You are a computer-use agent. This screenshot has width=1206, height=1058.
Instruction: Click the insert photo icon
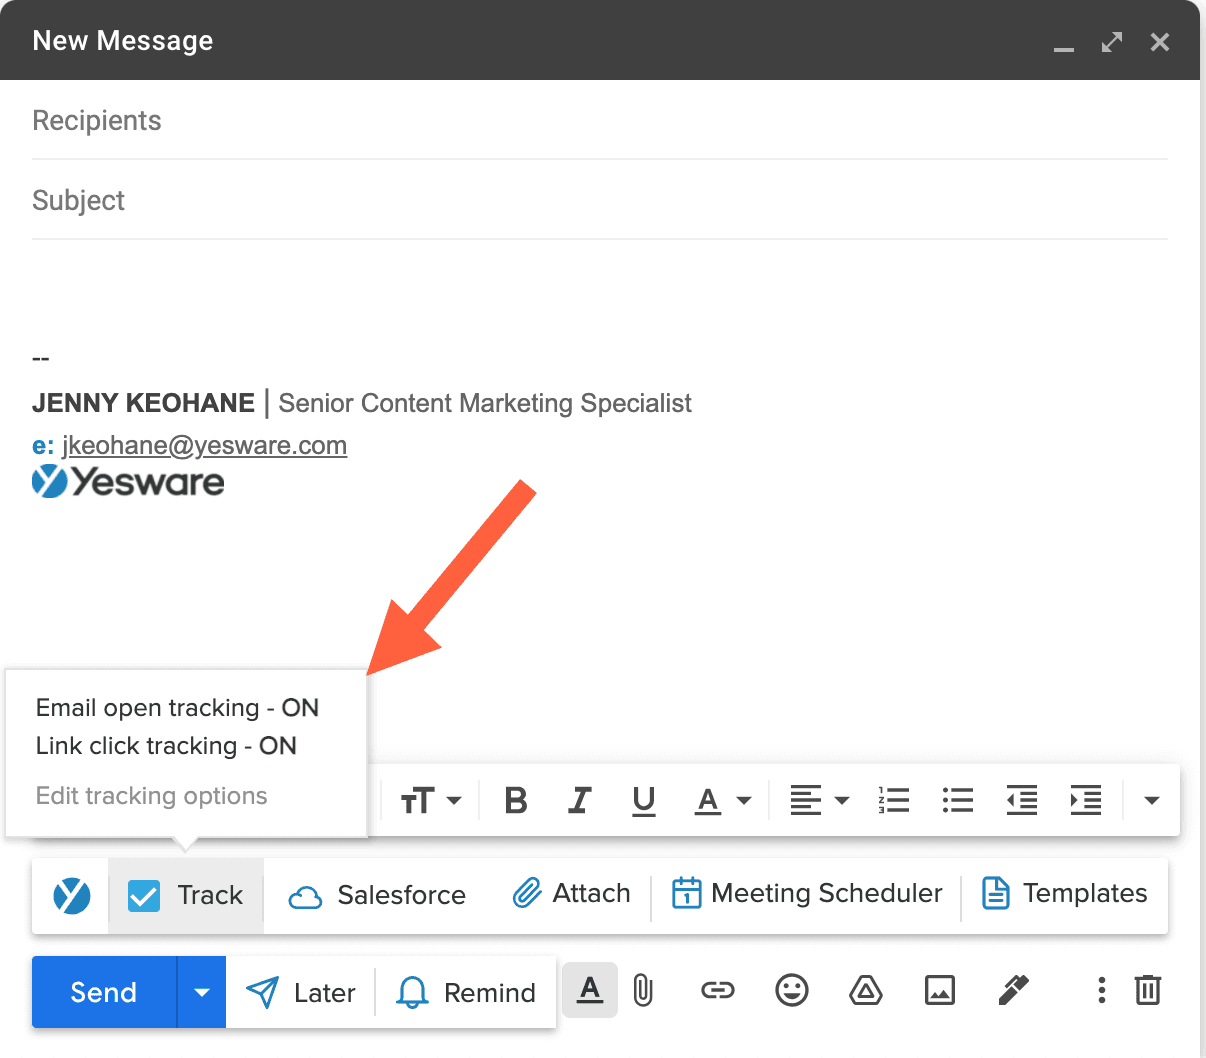pos(939,991)
